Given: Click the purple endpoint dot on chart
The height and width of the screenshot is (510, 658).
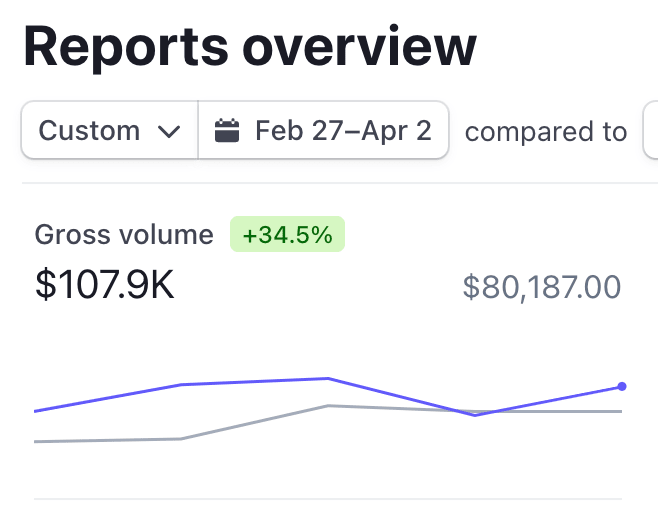Looking at the screenshot, I should tap(622, 386).
